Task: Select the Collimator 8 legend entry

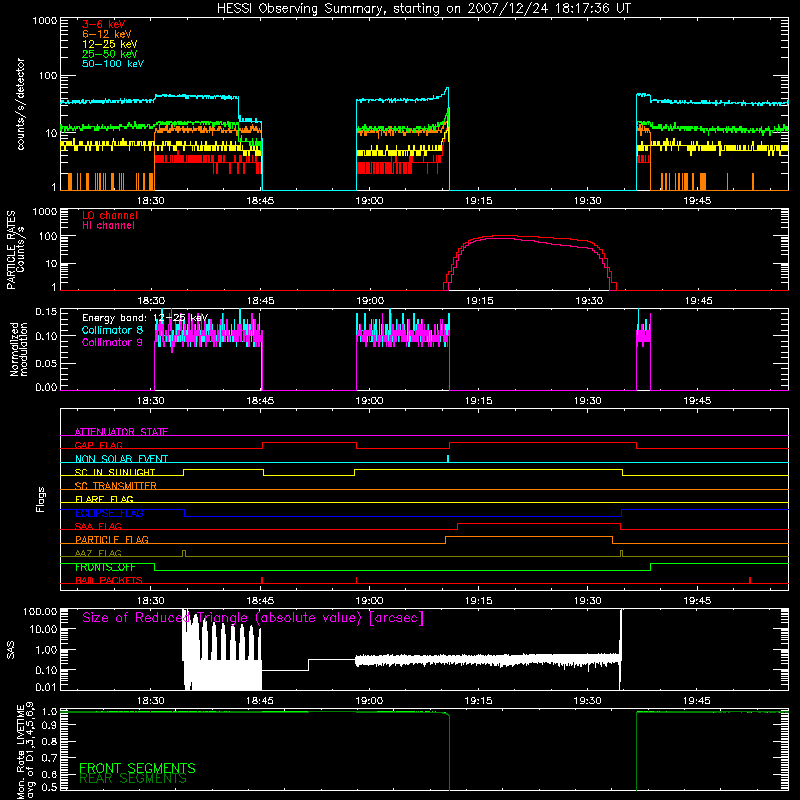Action: click(112, 330)
